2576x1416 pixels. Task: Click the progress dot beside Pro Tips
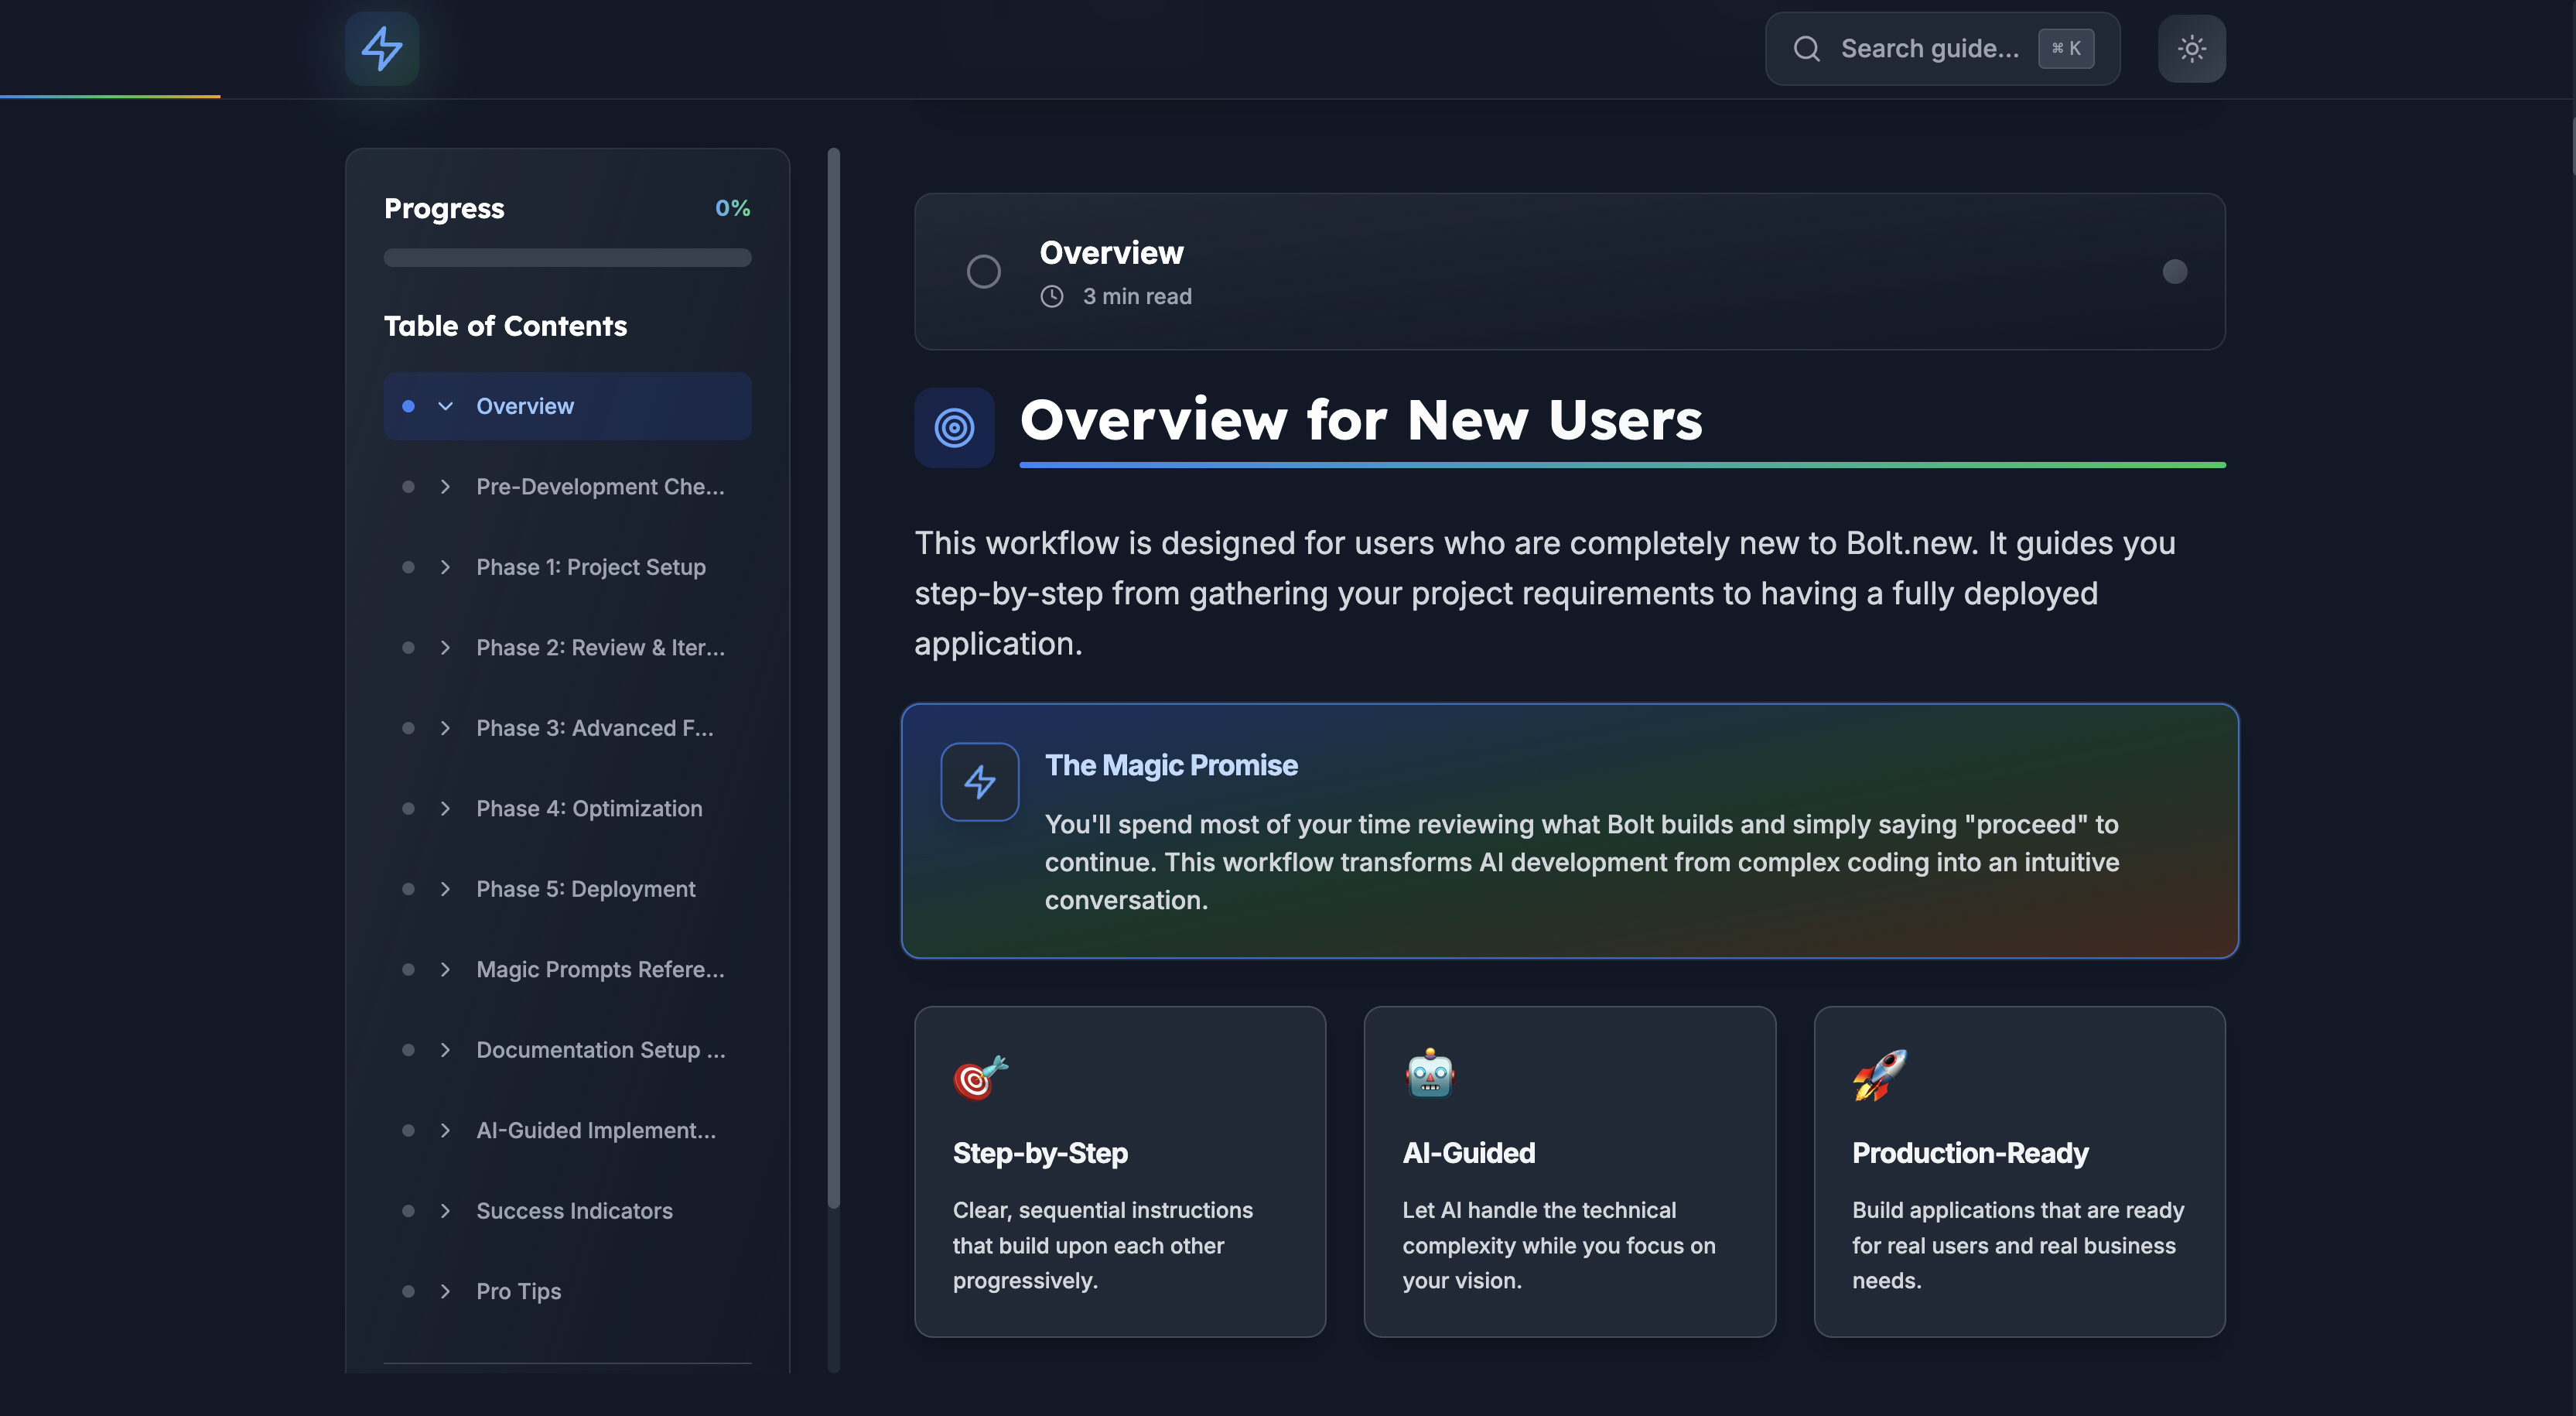point(408,1291)
